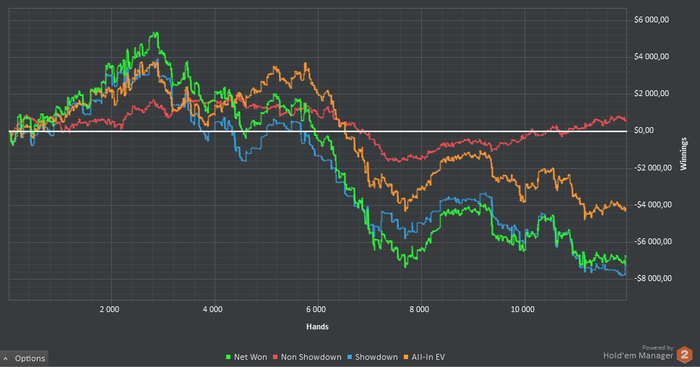Click the orange All-In EV color swatch
The width and height of the screenshot is (700, 367).
click(406, 357)
